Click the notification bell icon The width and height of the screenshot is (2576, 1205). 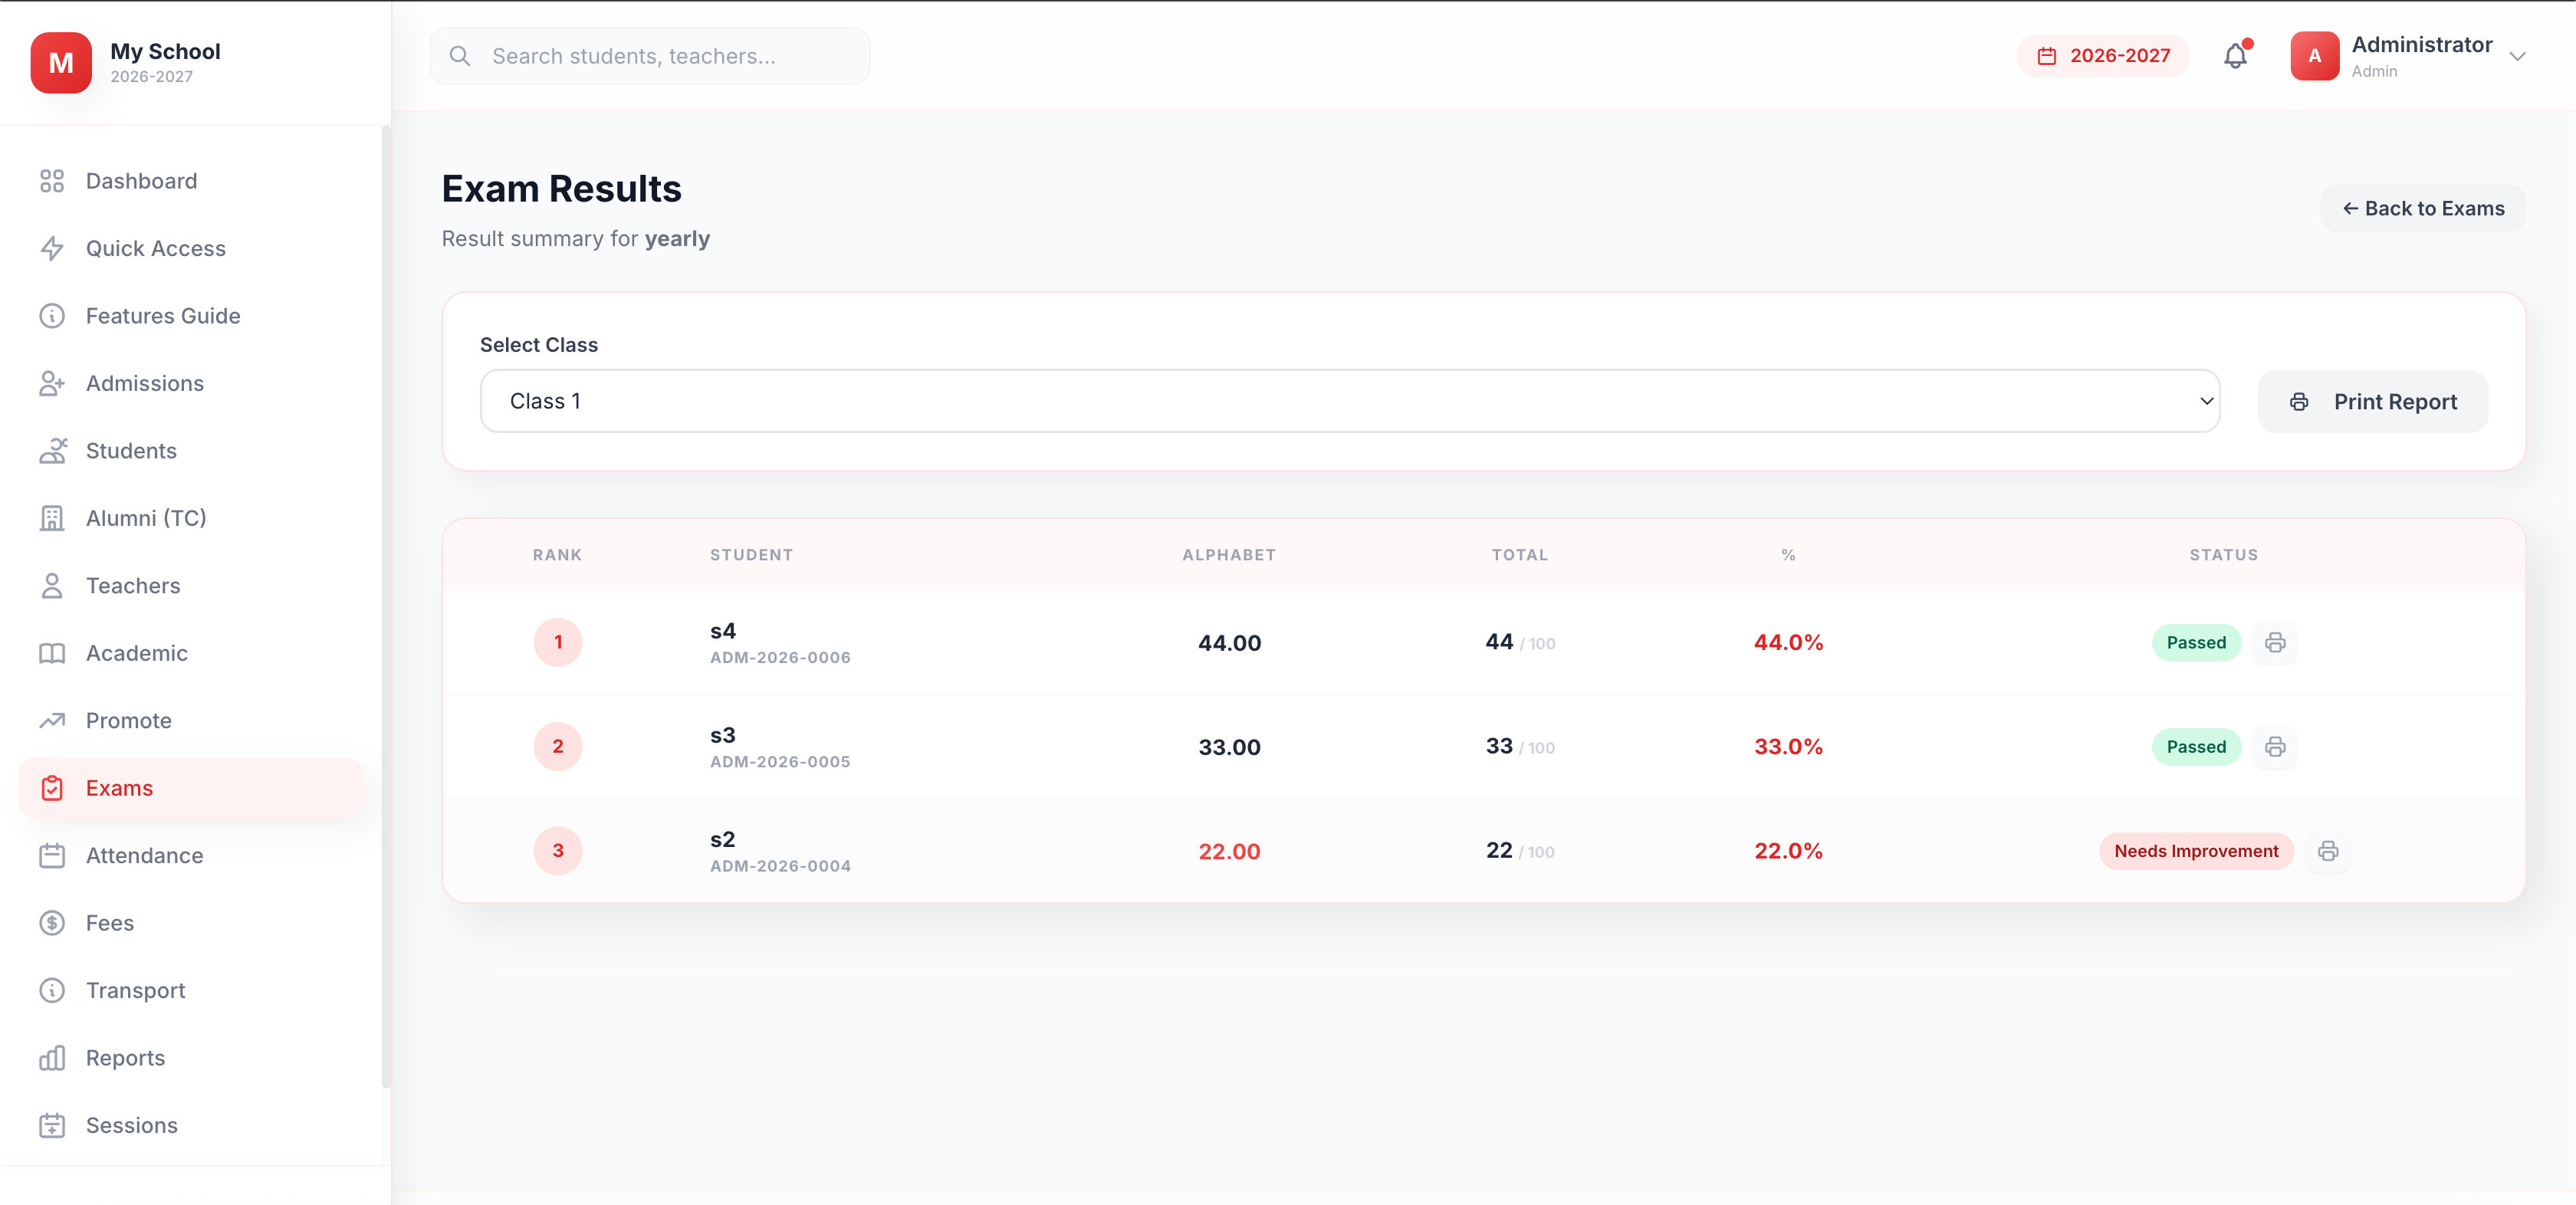(x=2235, y=56)
